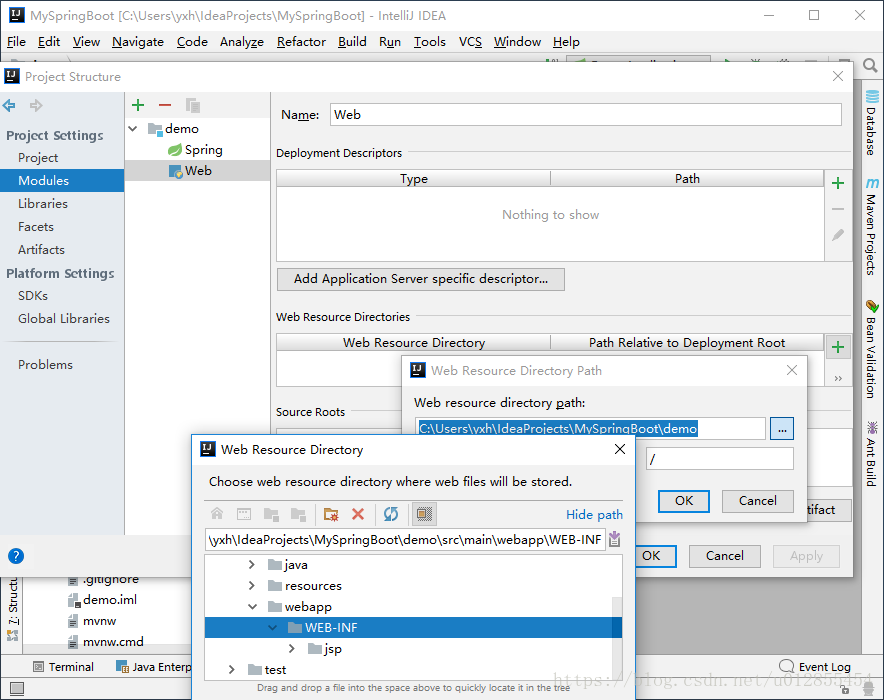Screen dimensions: 884x700
Task: Select Problems in the settings sidebar
Action: click(45, 365)
